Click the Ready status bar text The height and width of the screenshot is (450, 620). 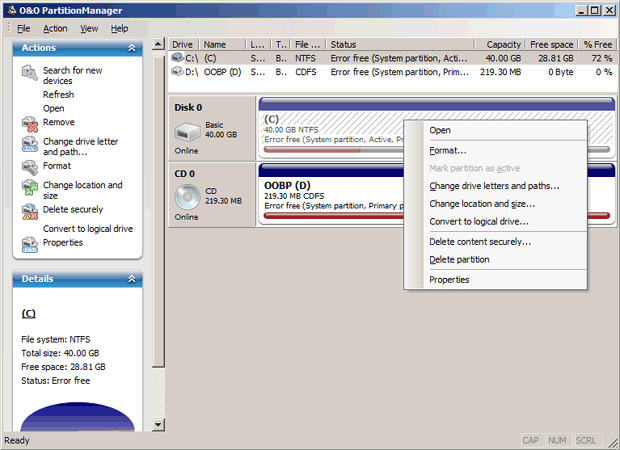pyautogui.click(x=17, y=440)
